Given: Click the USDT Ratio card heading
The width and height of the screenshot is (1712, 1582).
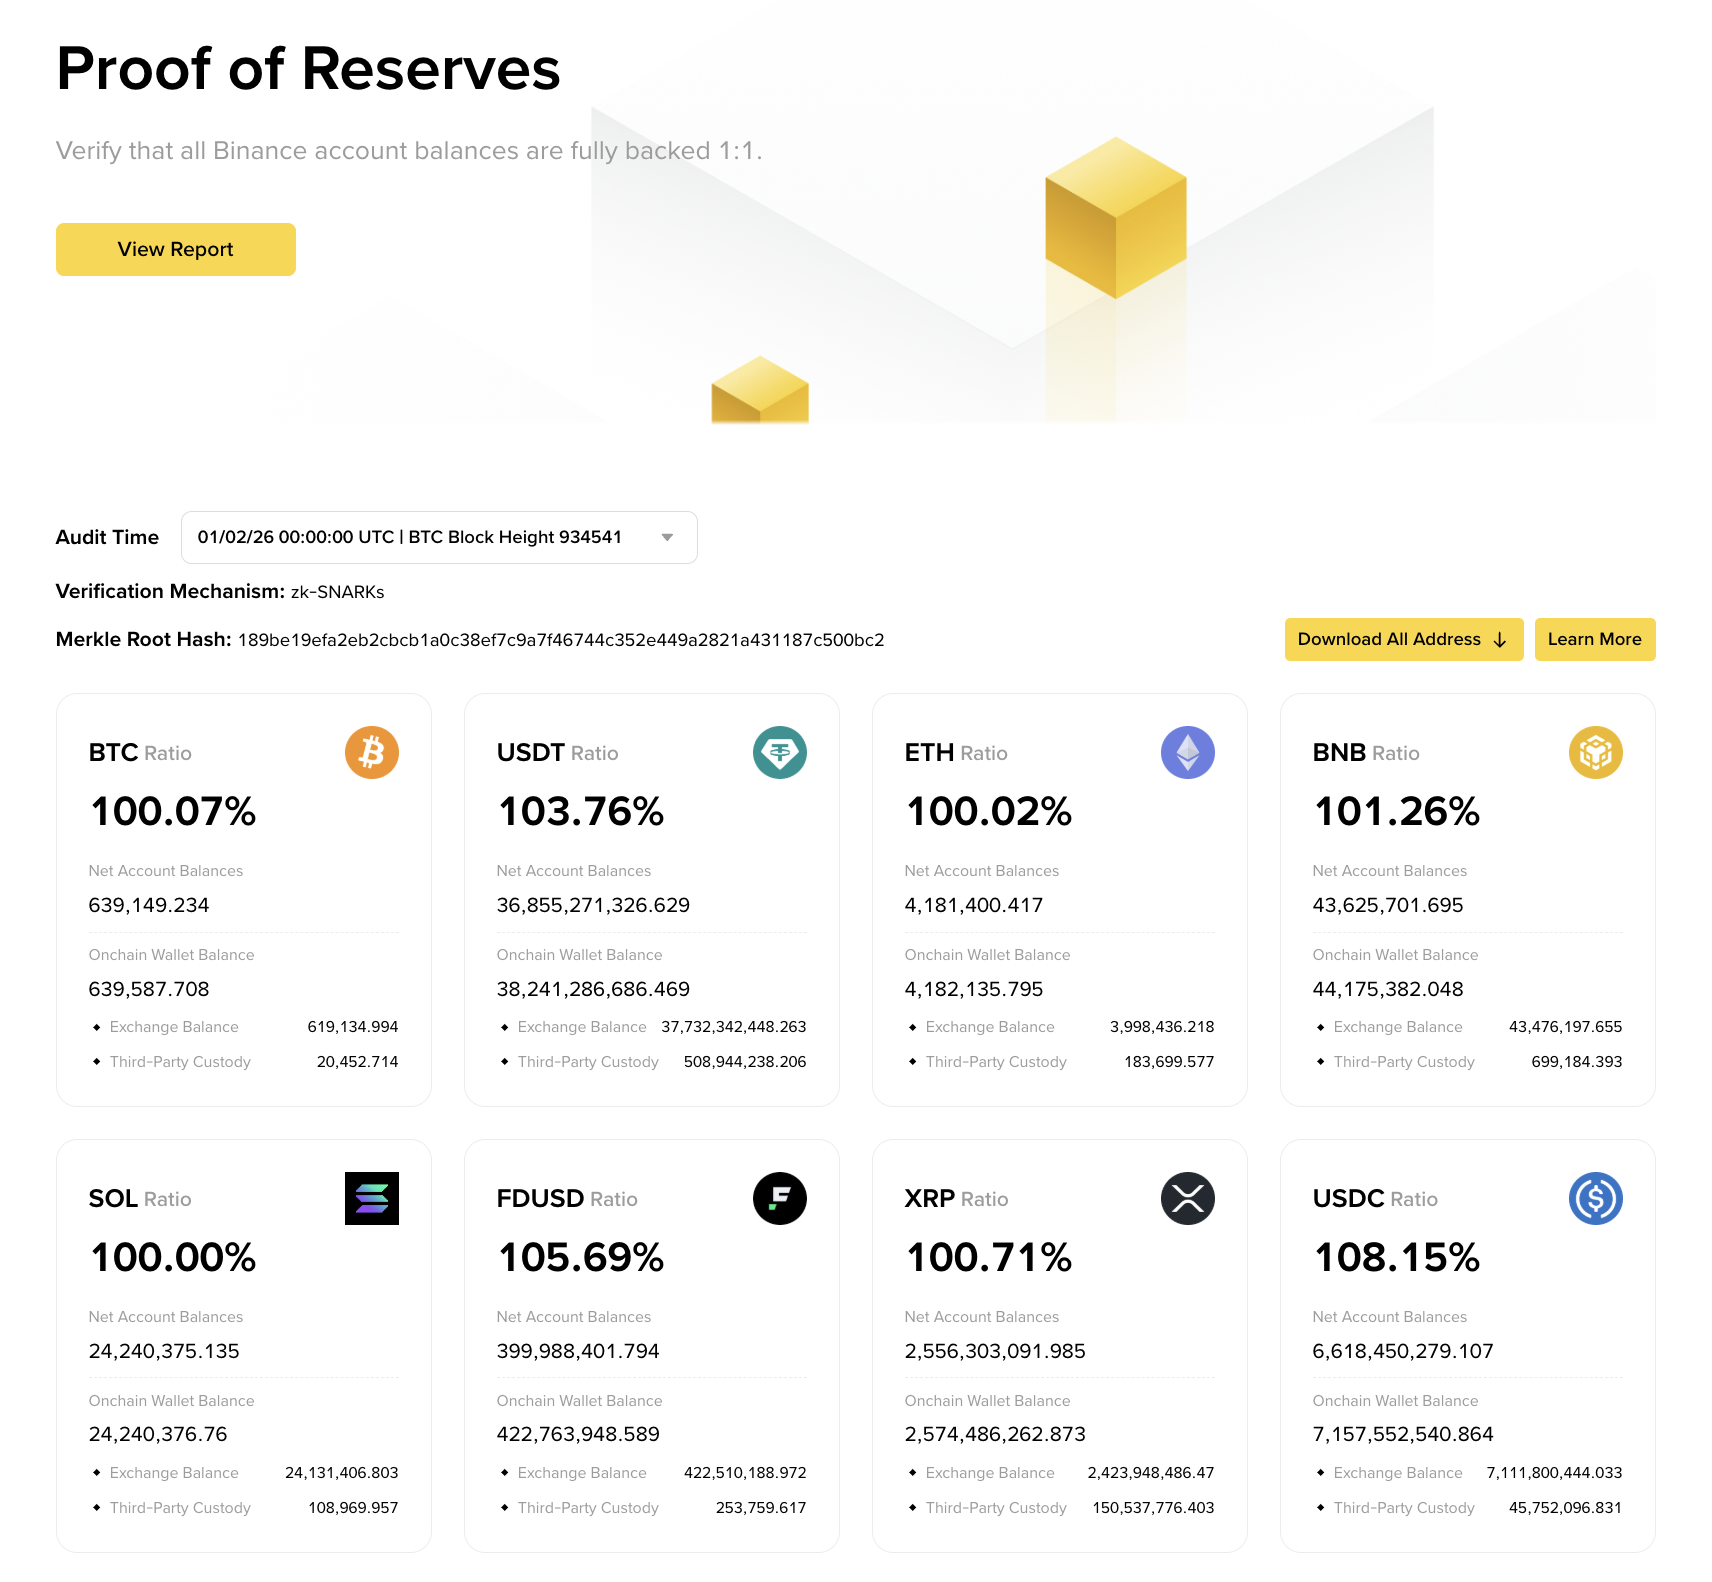Looking at the screenshot, I should pos(557,753).
